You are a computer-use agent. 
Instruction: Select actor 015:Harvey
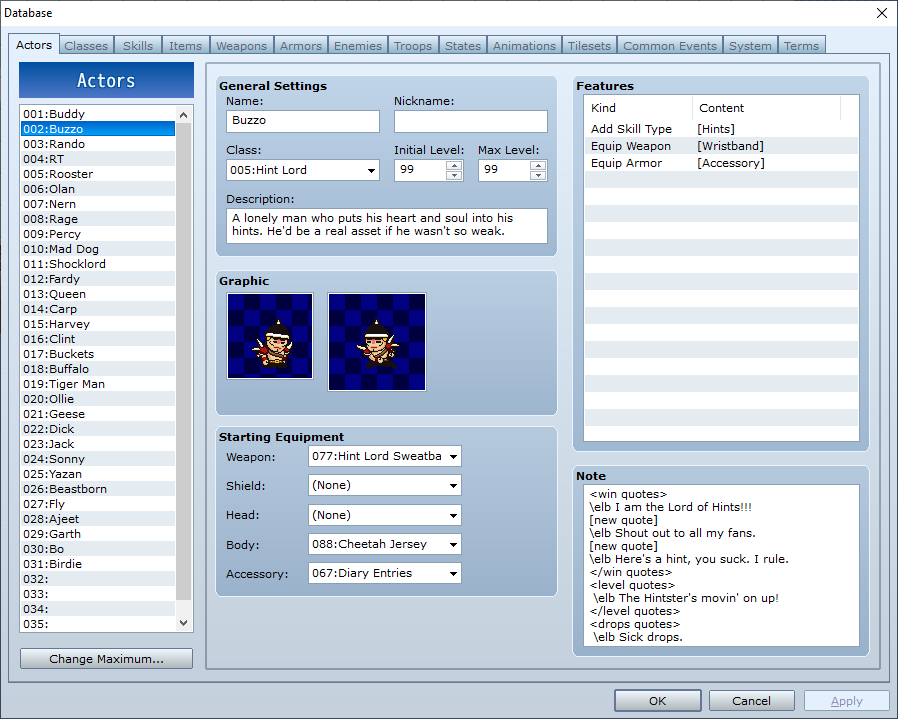point(98,324)
